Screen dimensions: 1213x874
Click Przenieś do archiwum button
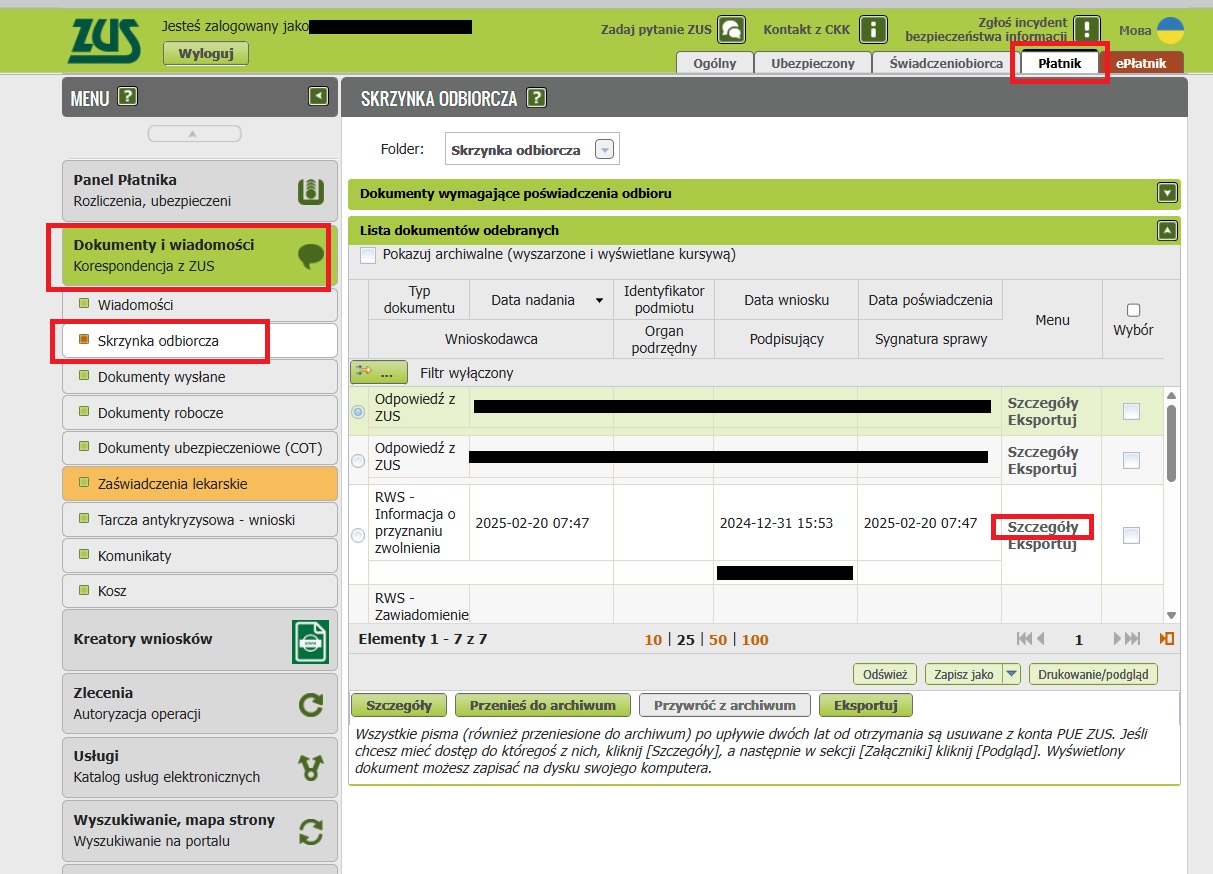[543, 705]
